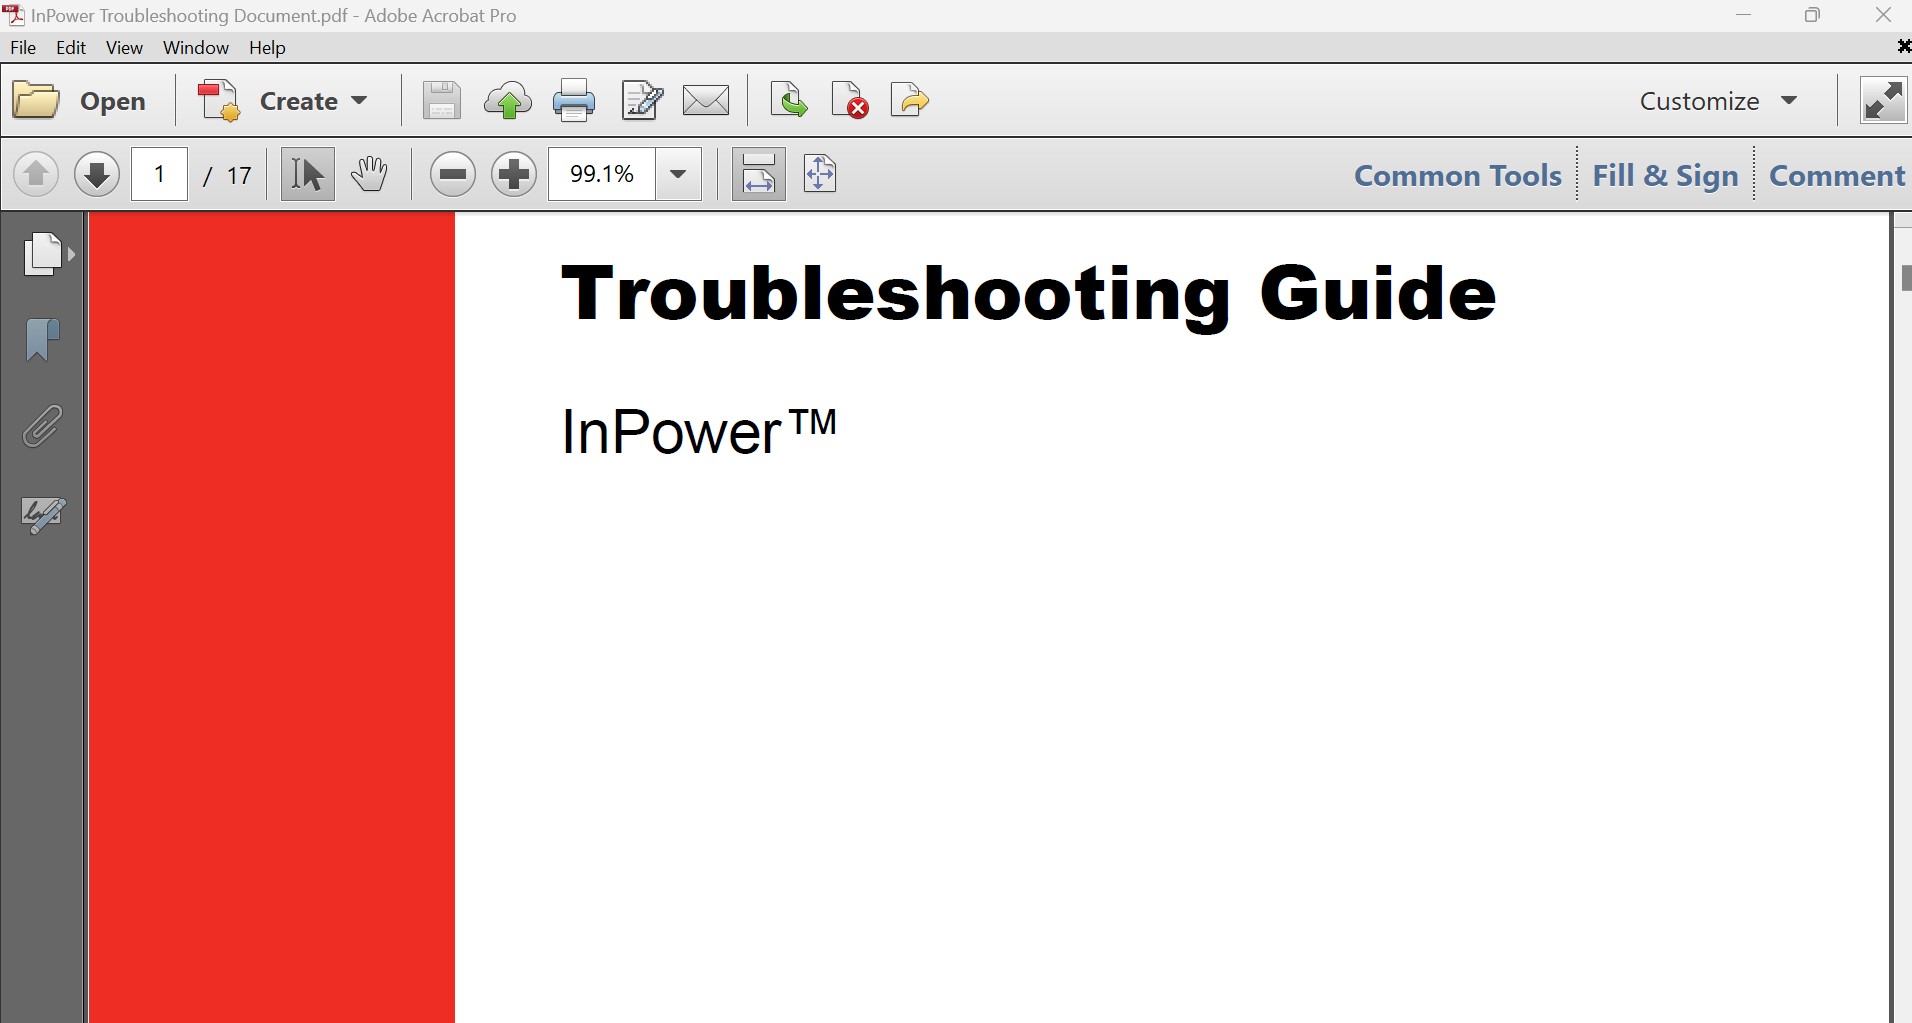Click the Open button label
The height and width of the screenshot is (1023, 1912).
113,101
